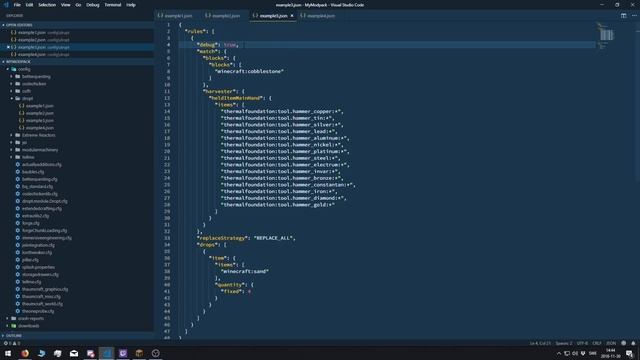Image resolution: width=640 pixels, height=360 pixels.
Task: Click the gear icon beside baubles.cfg
Action: [x=18, y=172]
